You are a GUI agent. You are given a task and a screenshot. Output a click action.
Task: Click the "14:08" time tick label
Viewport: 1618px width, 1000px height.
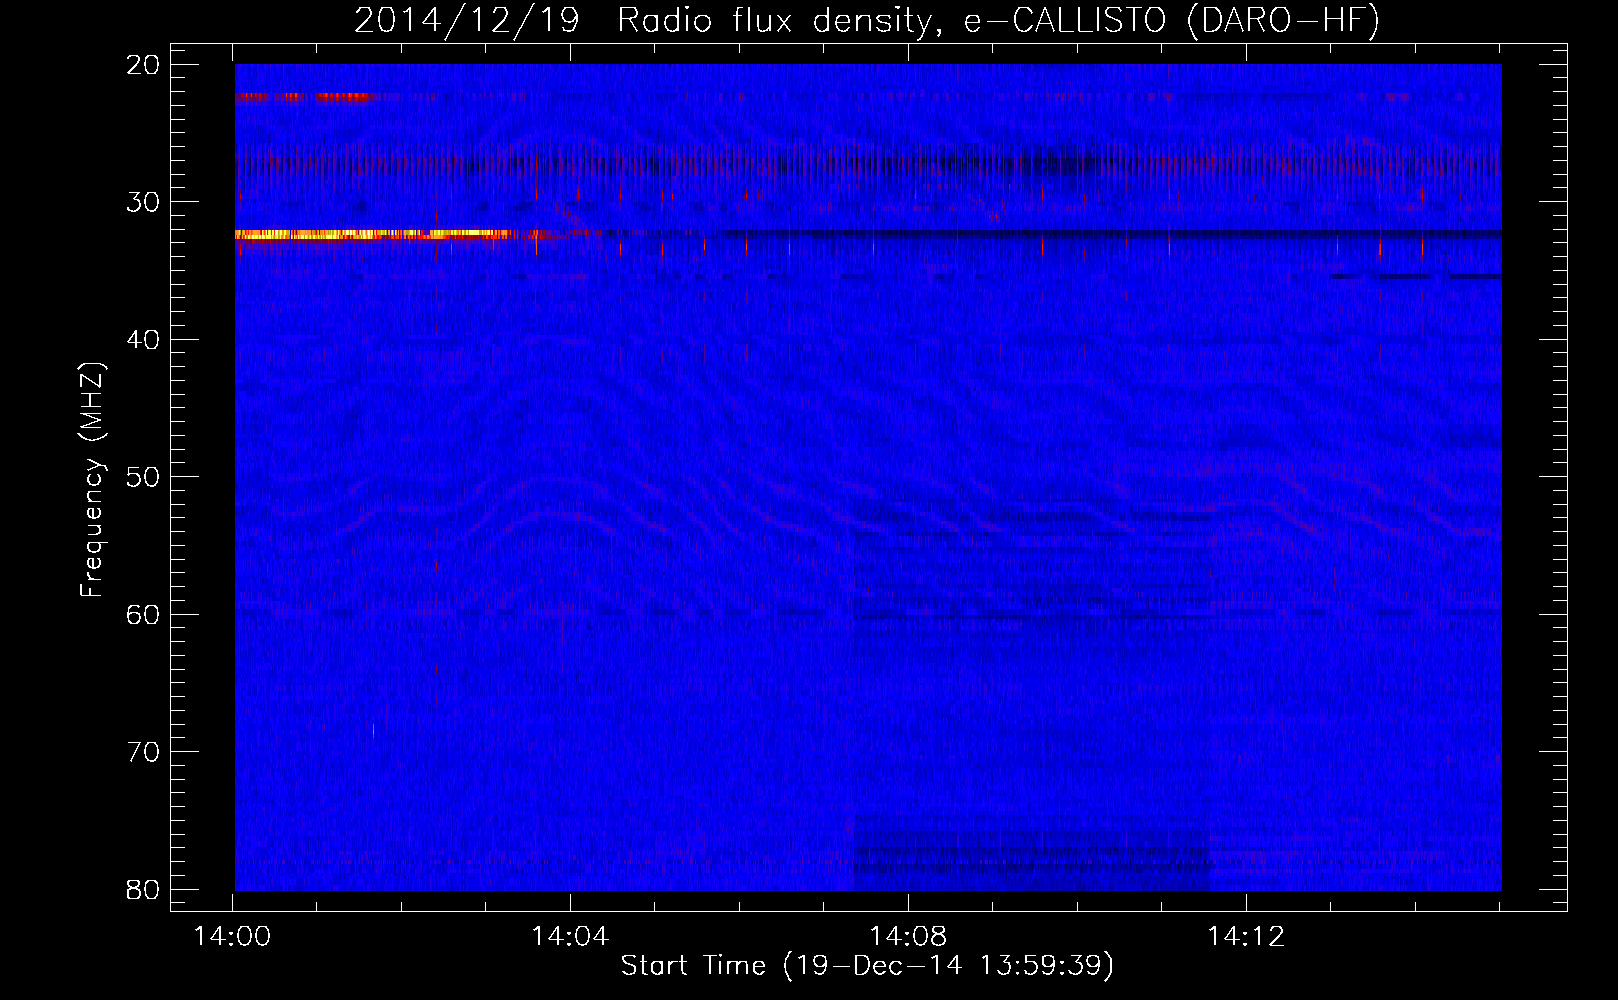(x=908, y=937)
